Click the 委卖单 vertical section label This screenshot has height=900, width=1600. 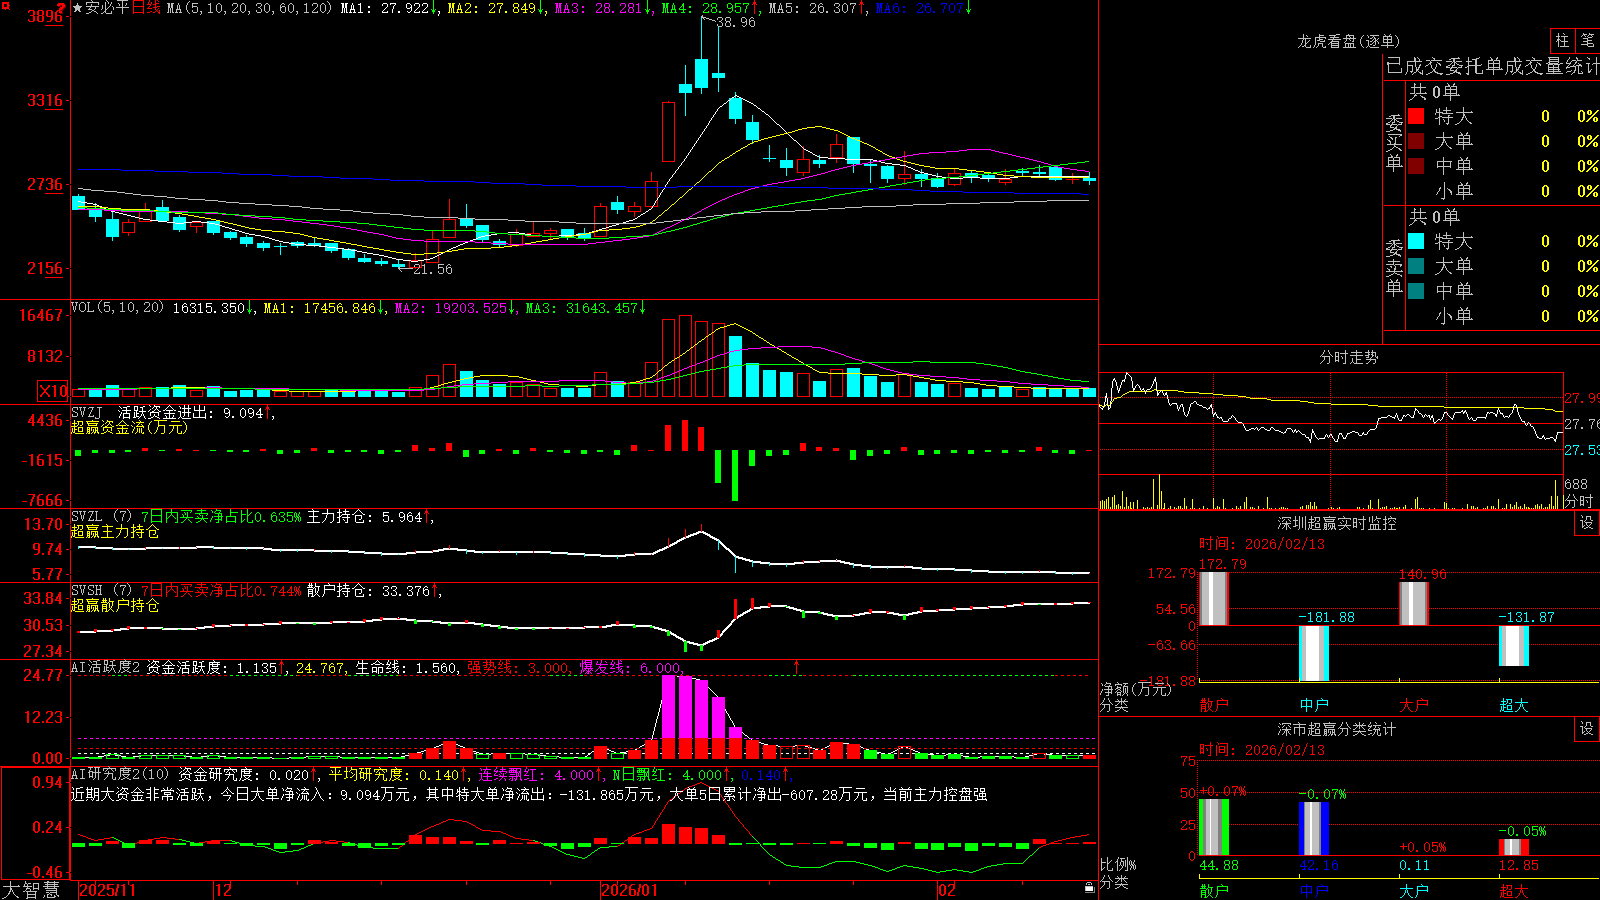point(1394,267)
